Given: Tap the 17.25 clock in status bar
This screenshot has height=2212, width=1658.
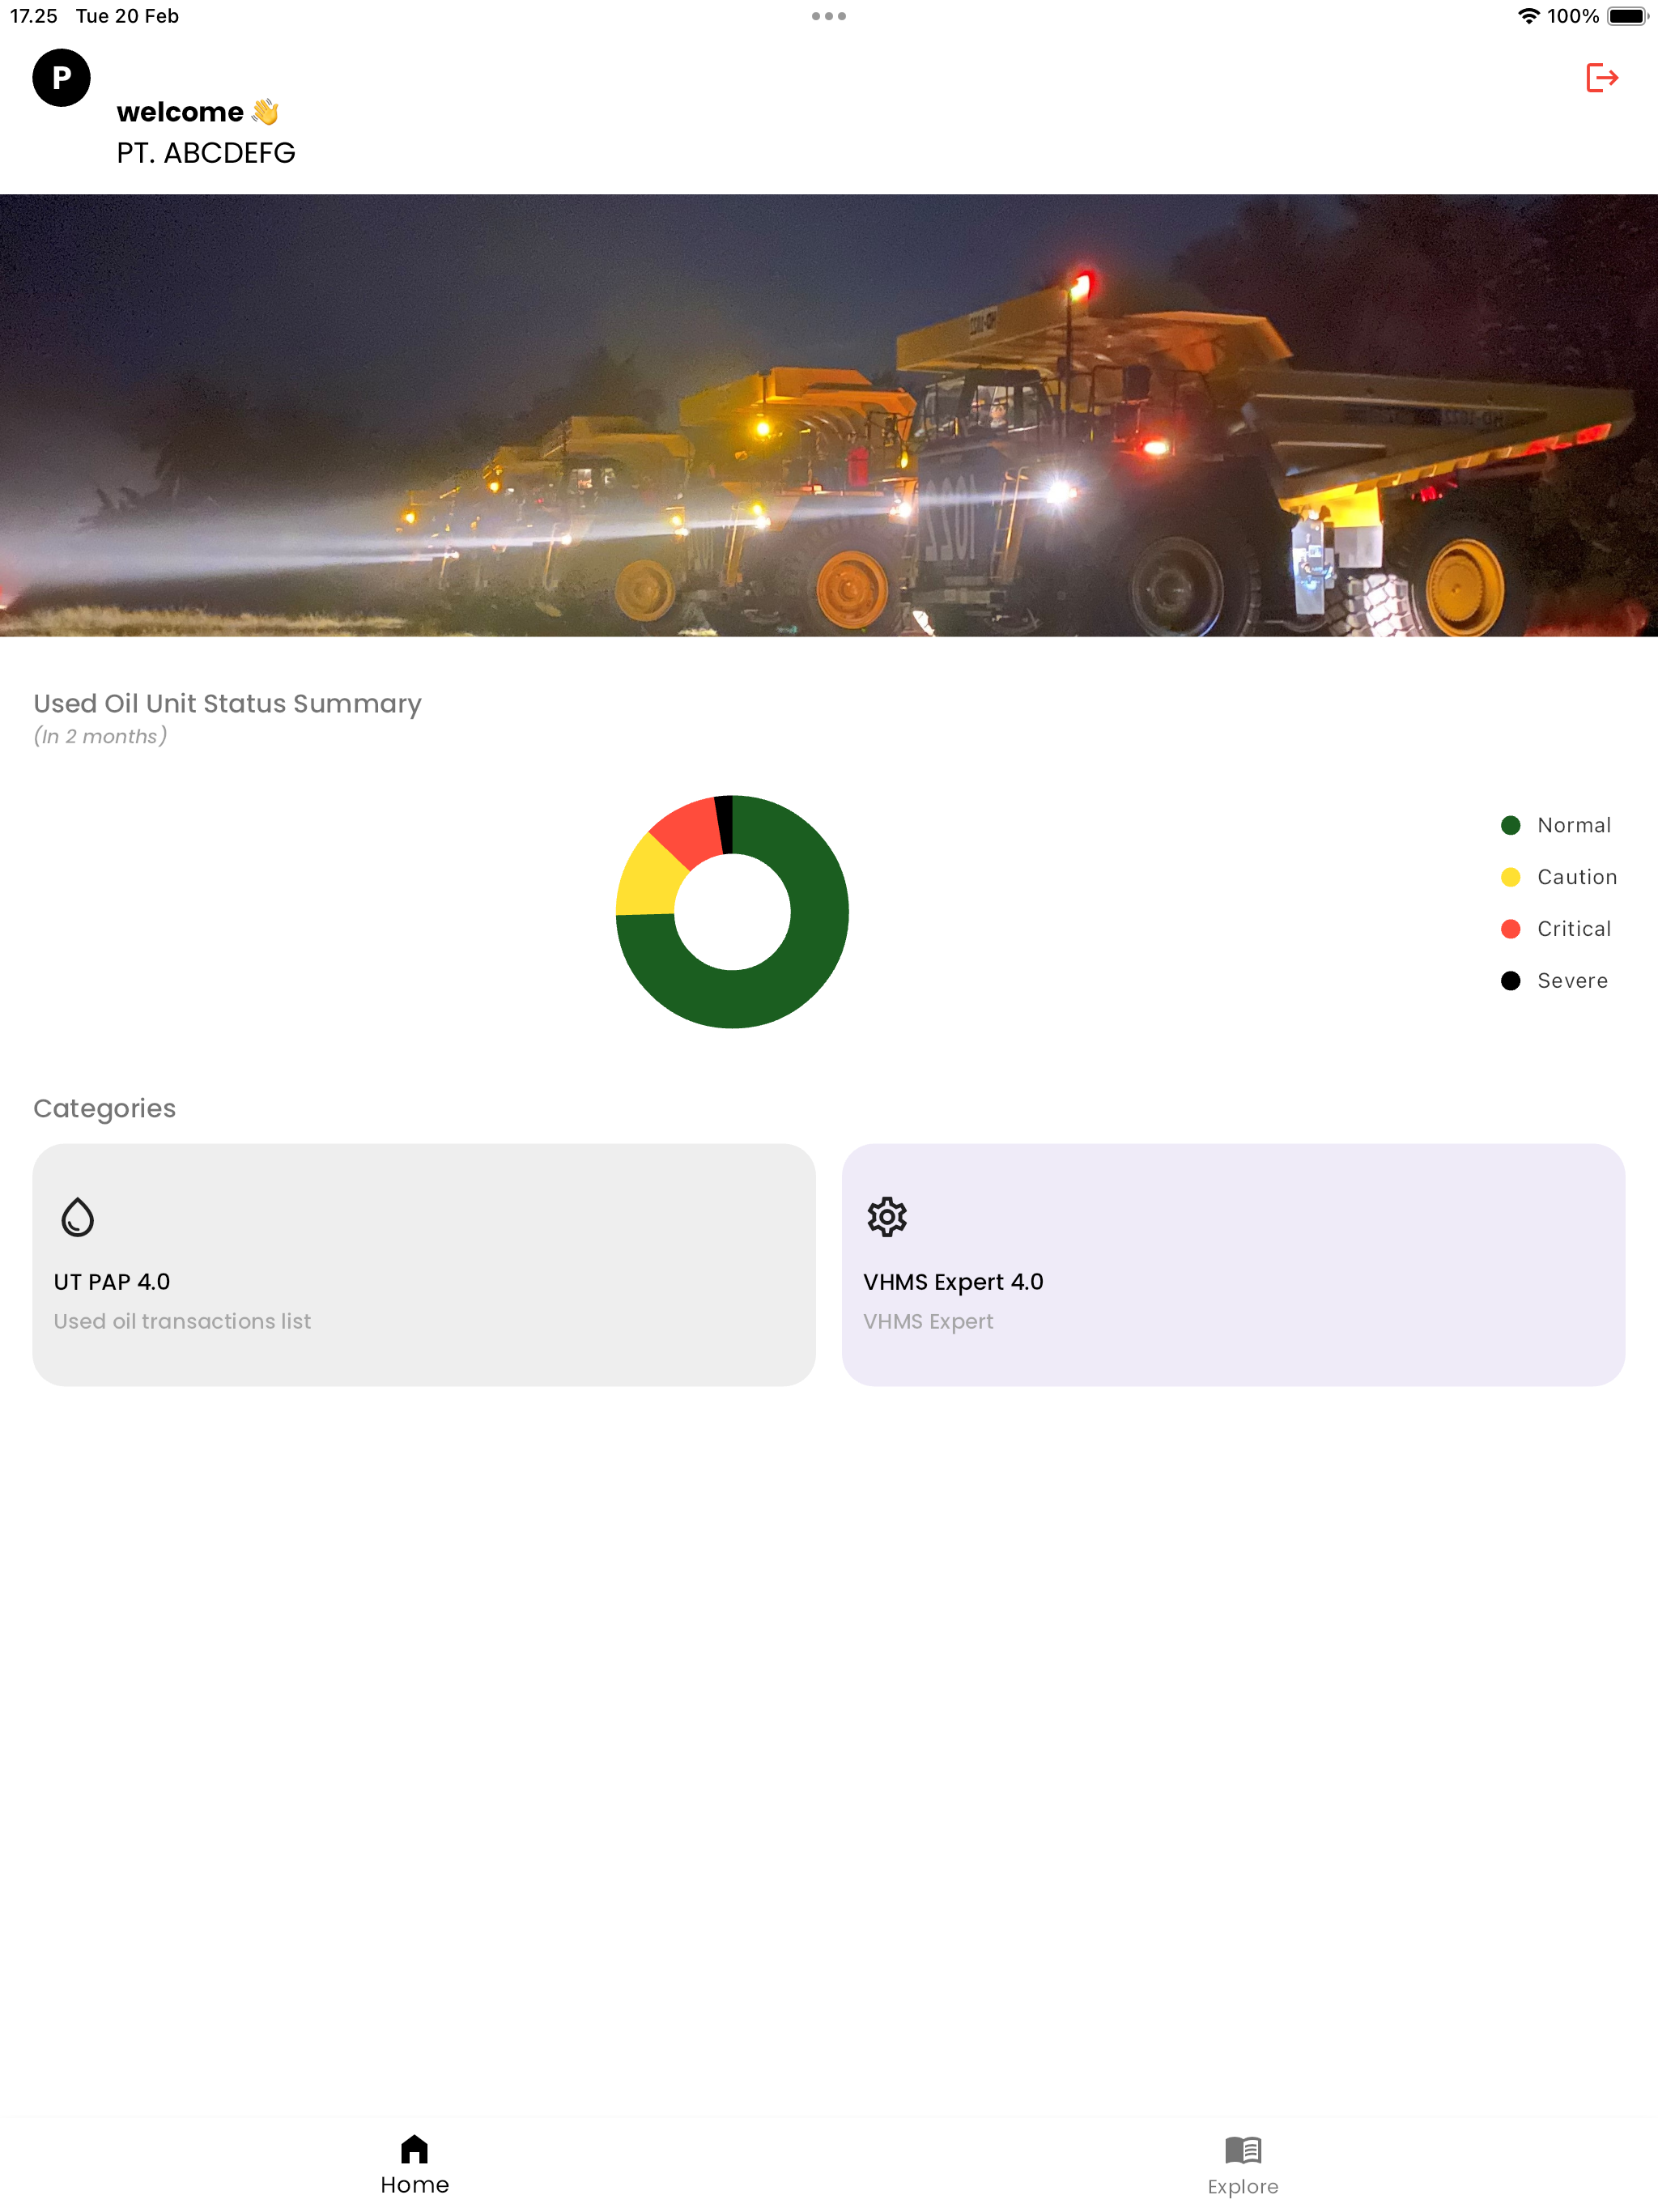Looking at the screenshot, I should (x=34, y=16).
